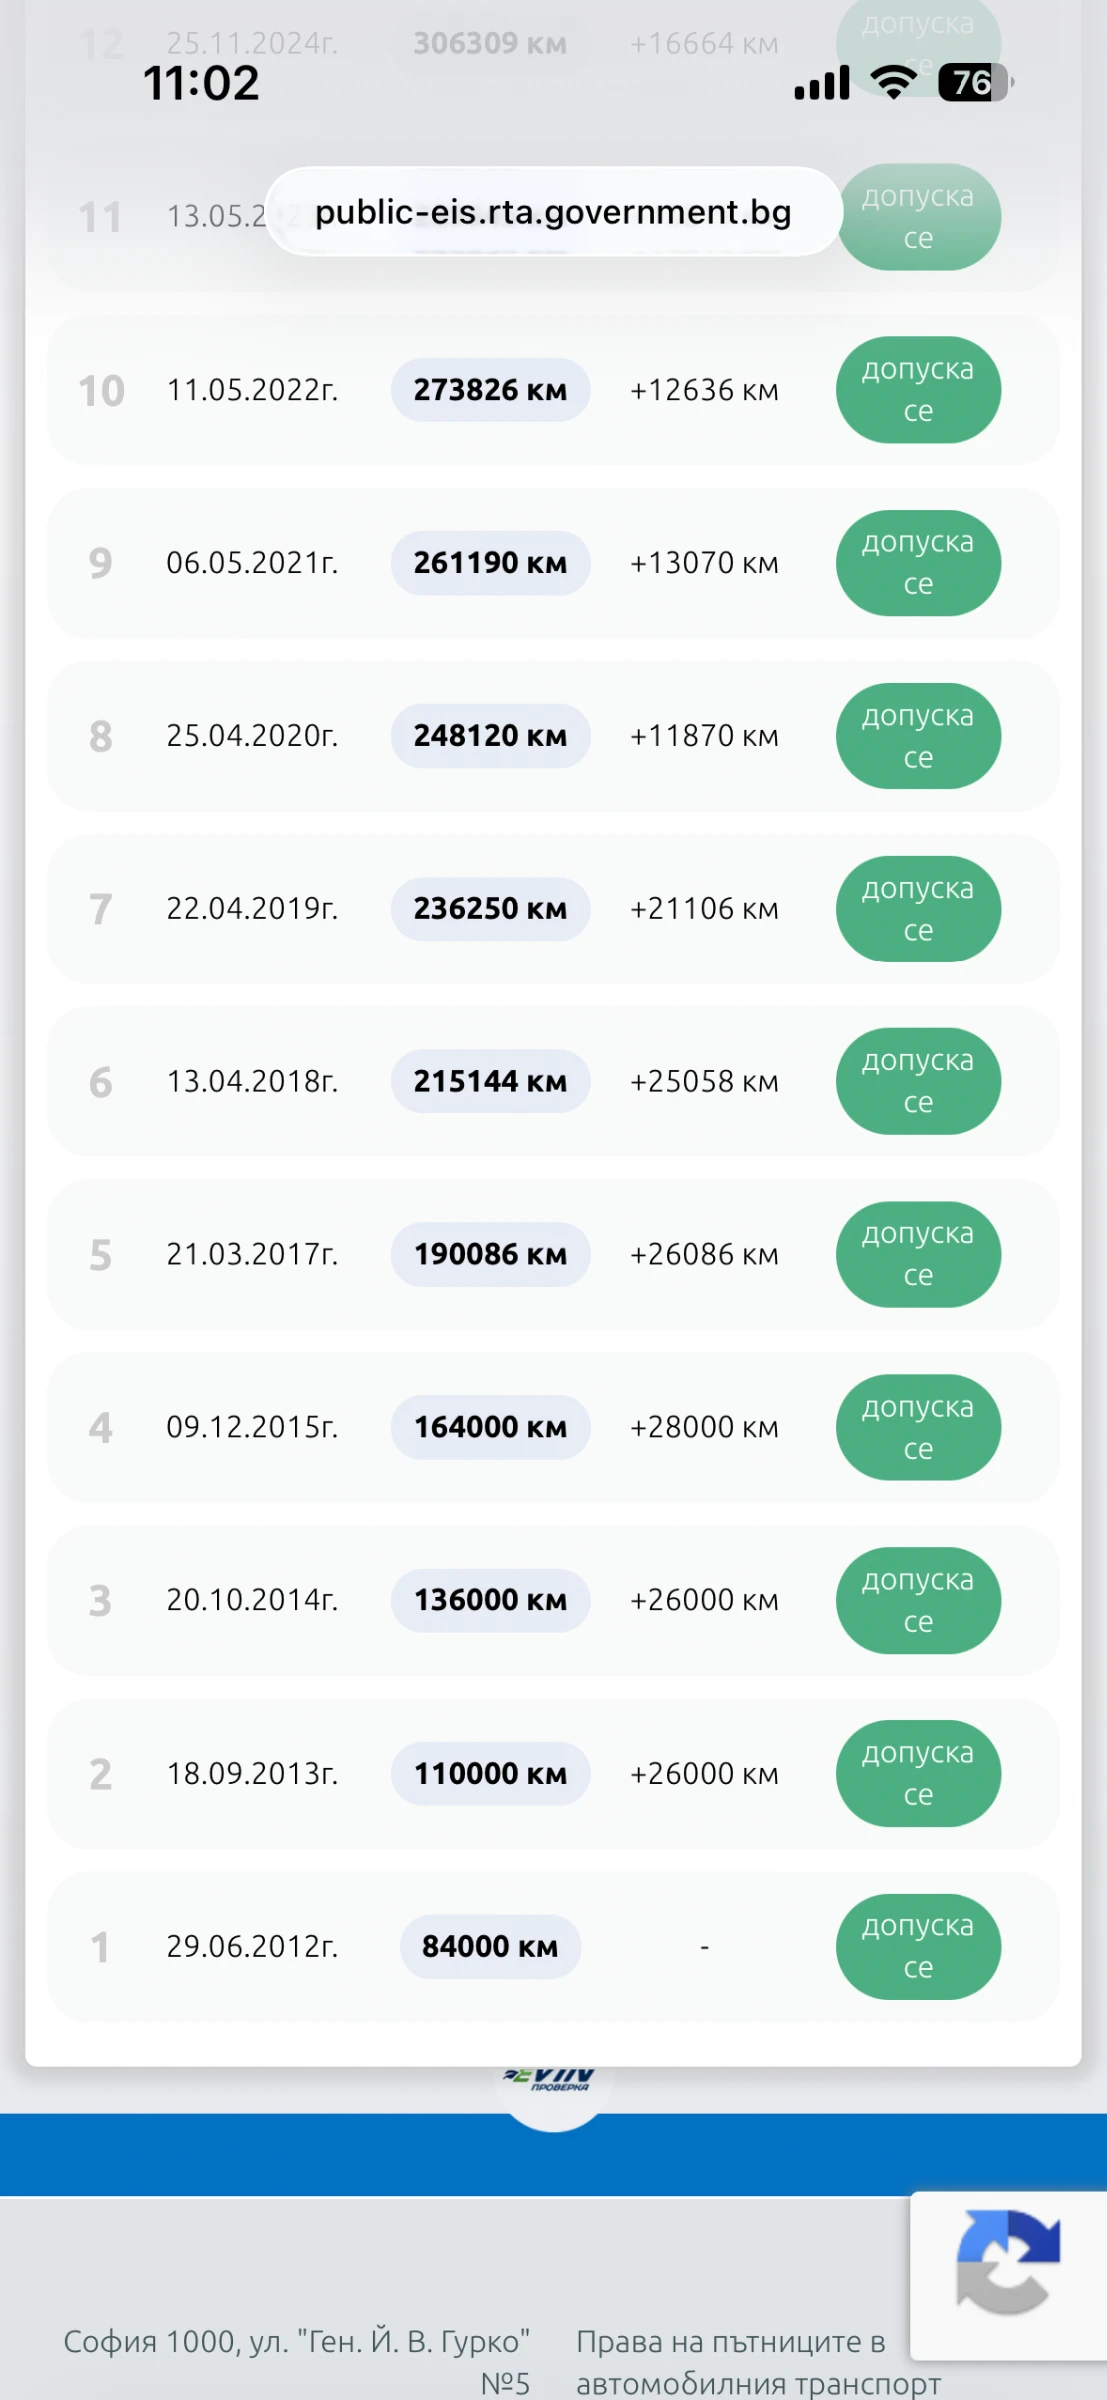Tap the 'допуска се' badge for 29.06.2012
The height and width of the screenshot is (2400, 1107).
pyautogui.click(x=918, y=1946)
